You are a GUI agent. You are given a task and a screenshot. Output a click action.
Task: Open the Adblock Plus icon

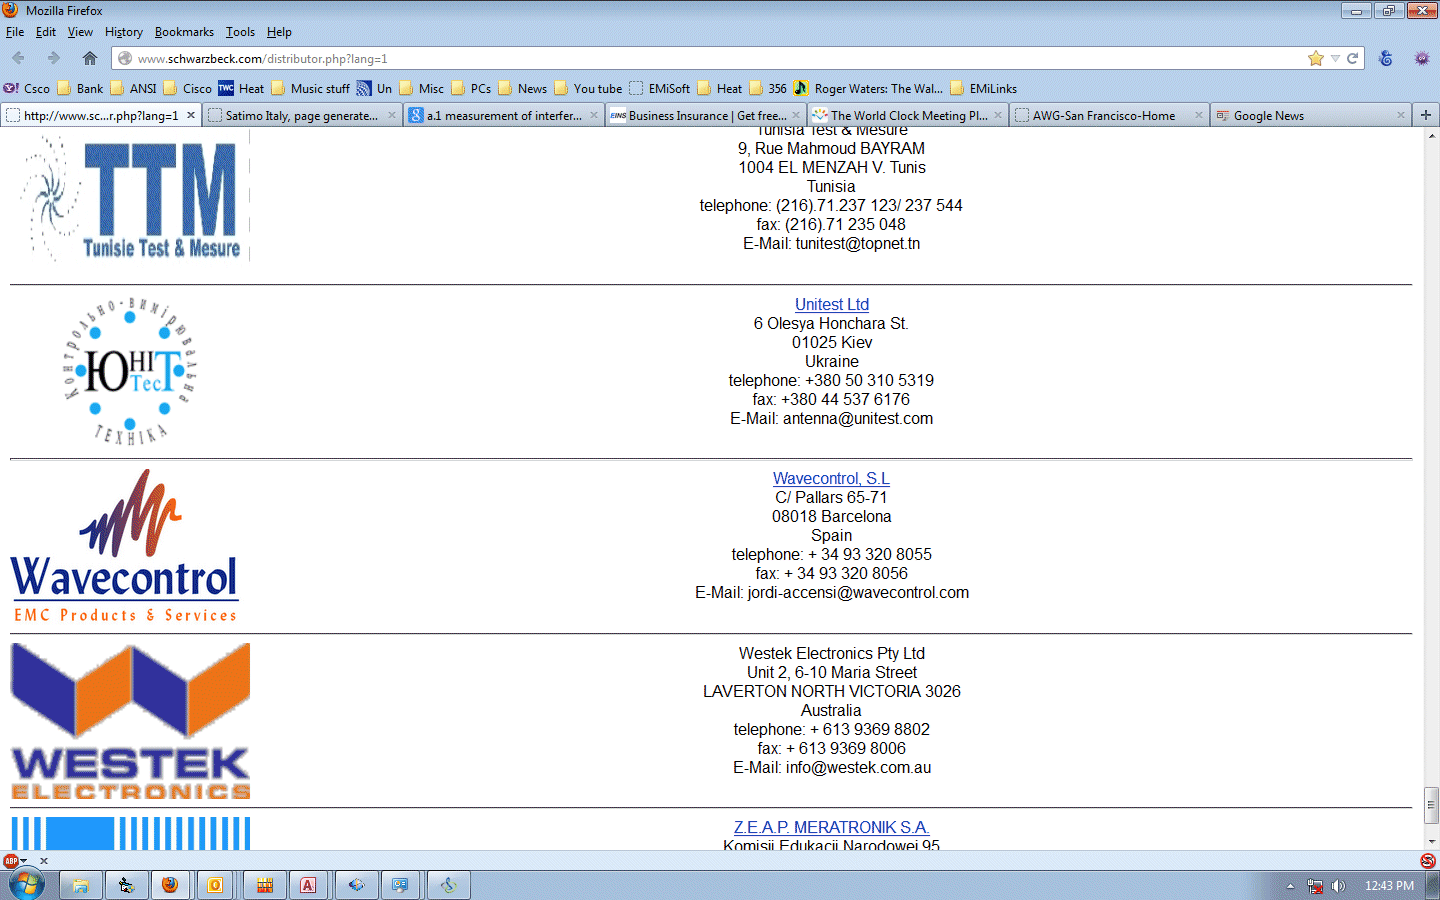pos(11,861)
